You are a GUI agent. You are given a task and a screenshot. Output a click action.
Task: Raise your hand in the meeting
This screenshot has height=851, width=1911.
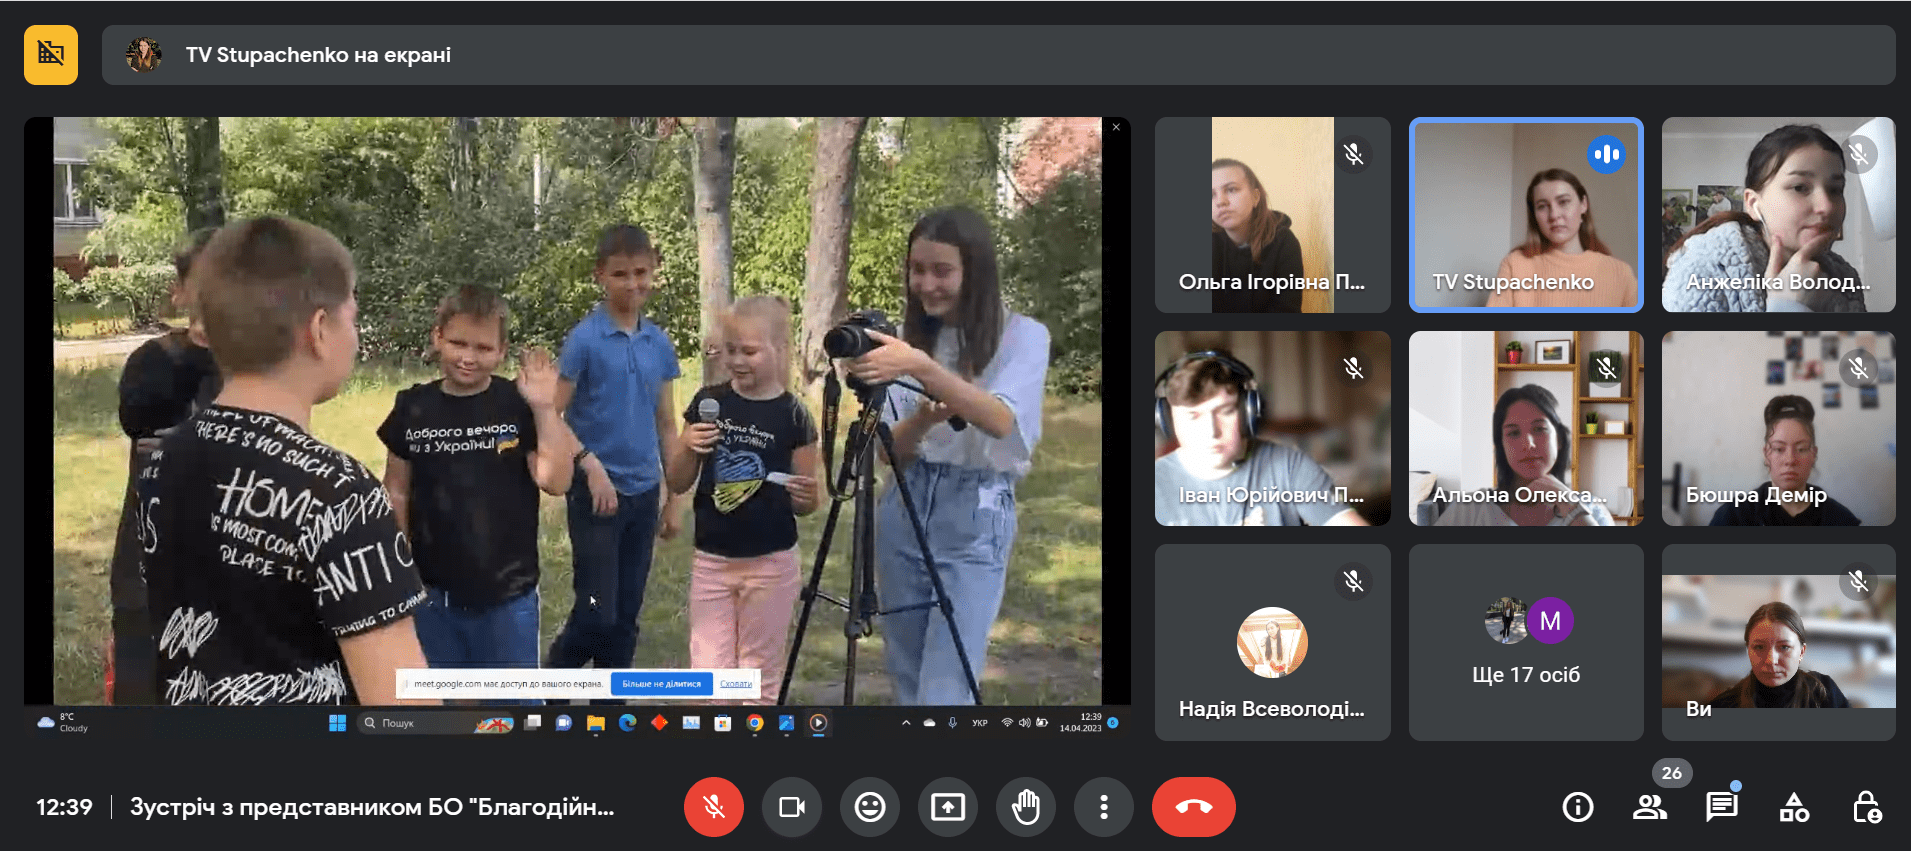click(1025, 807)
